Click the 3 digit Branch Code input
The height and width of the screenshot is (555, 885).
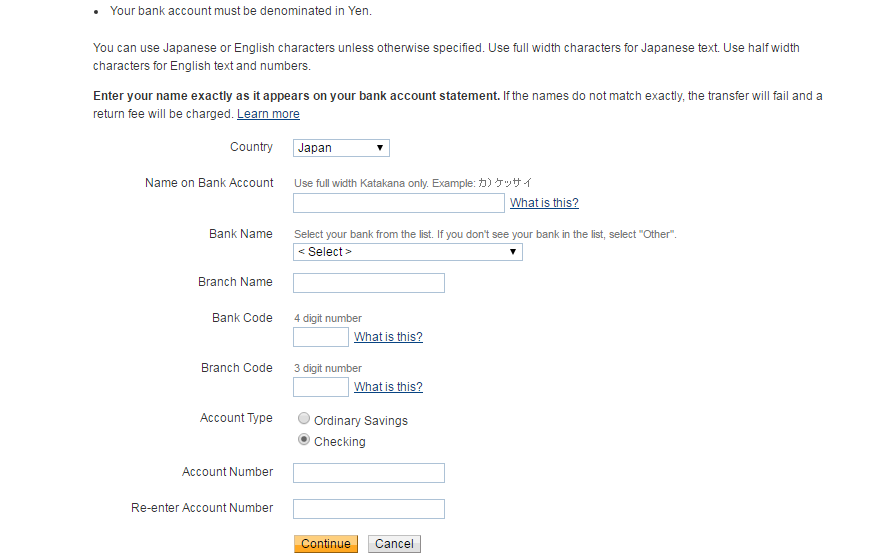pos(320,387)
